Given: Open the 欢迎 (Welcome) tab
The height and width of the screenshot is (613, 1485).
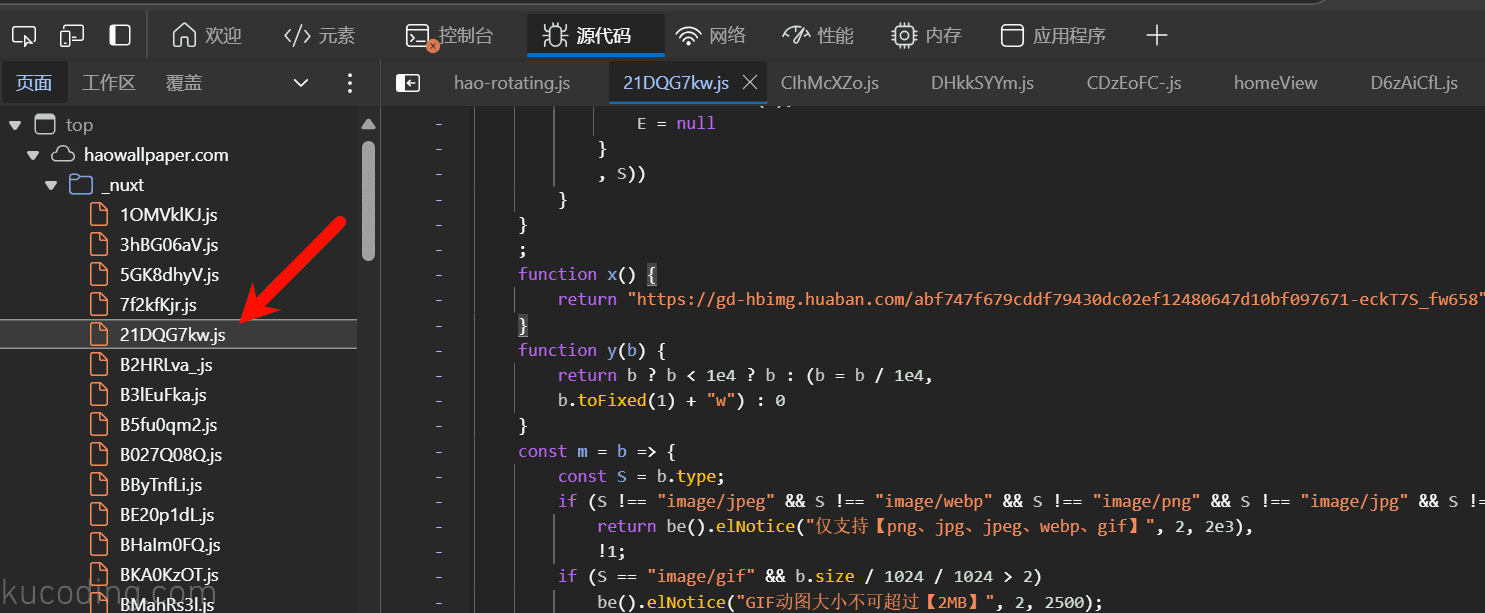Looking at the screenshot, I should pyautogui.click(x=207, y=36).
